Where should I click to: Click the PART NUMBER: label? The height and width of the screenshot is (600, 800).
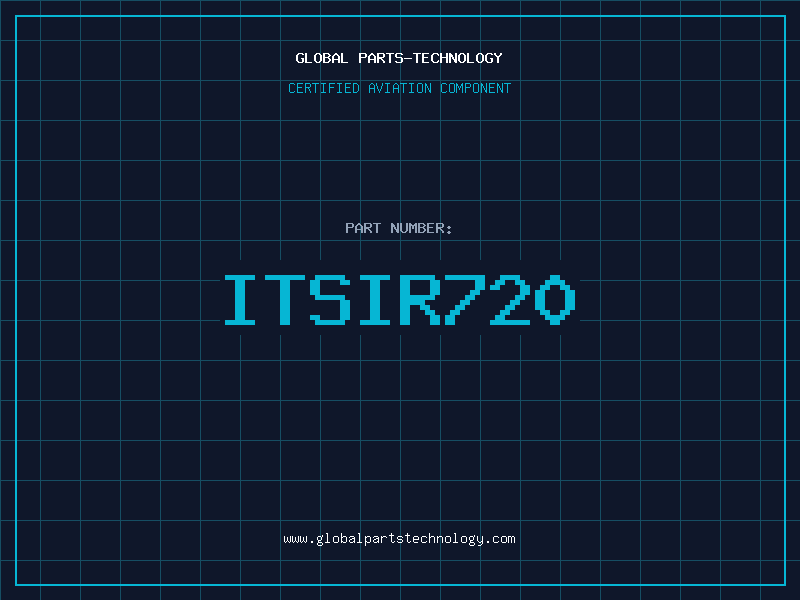(398, 228)
